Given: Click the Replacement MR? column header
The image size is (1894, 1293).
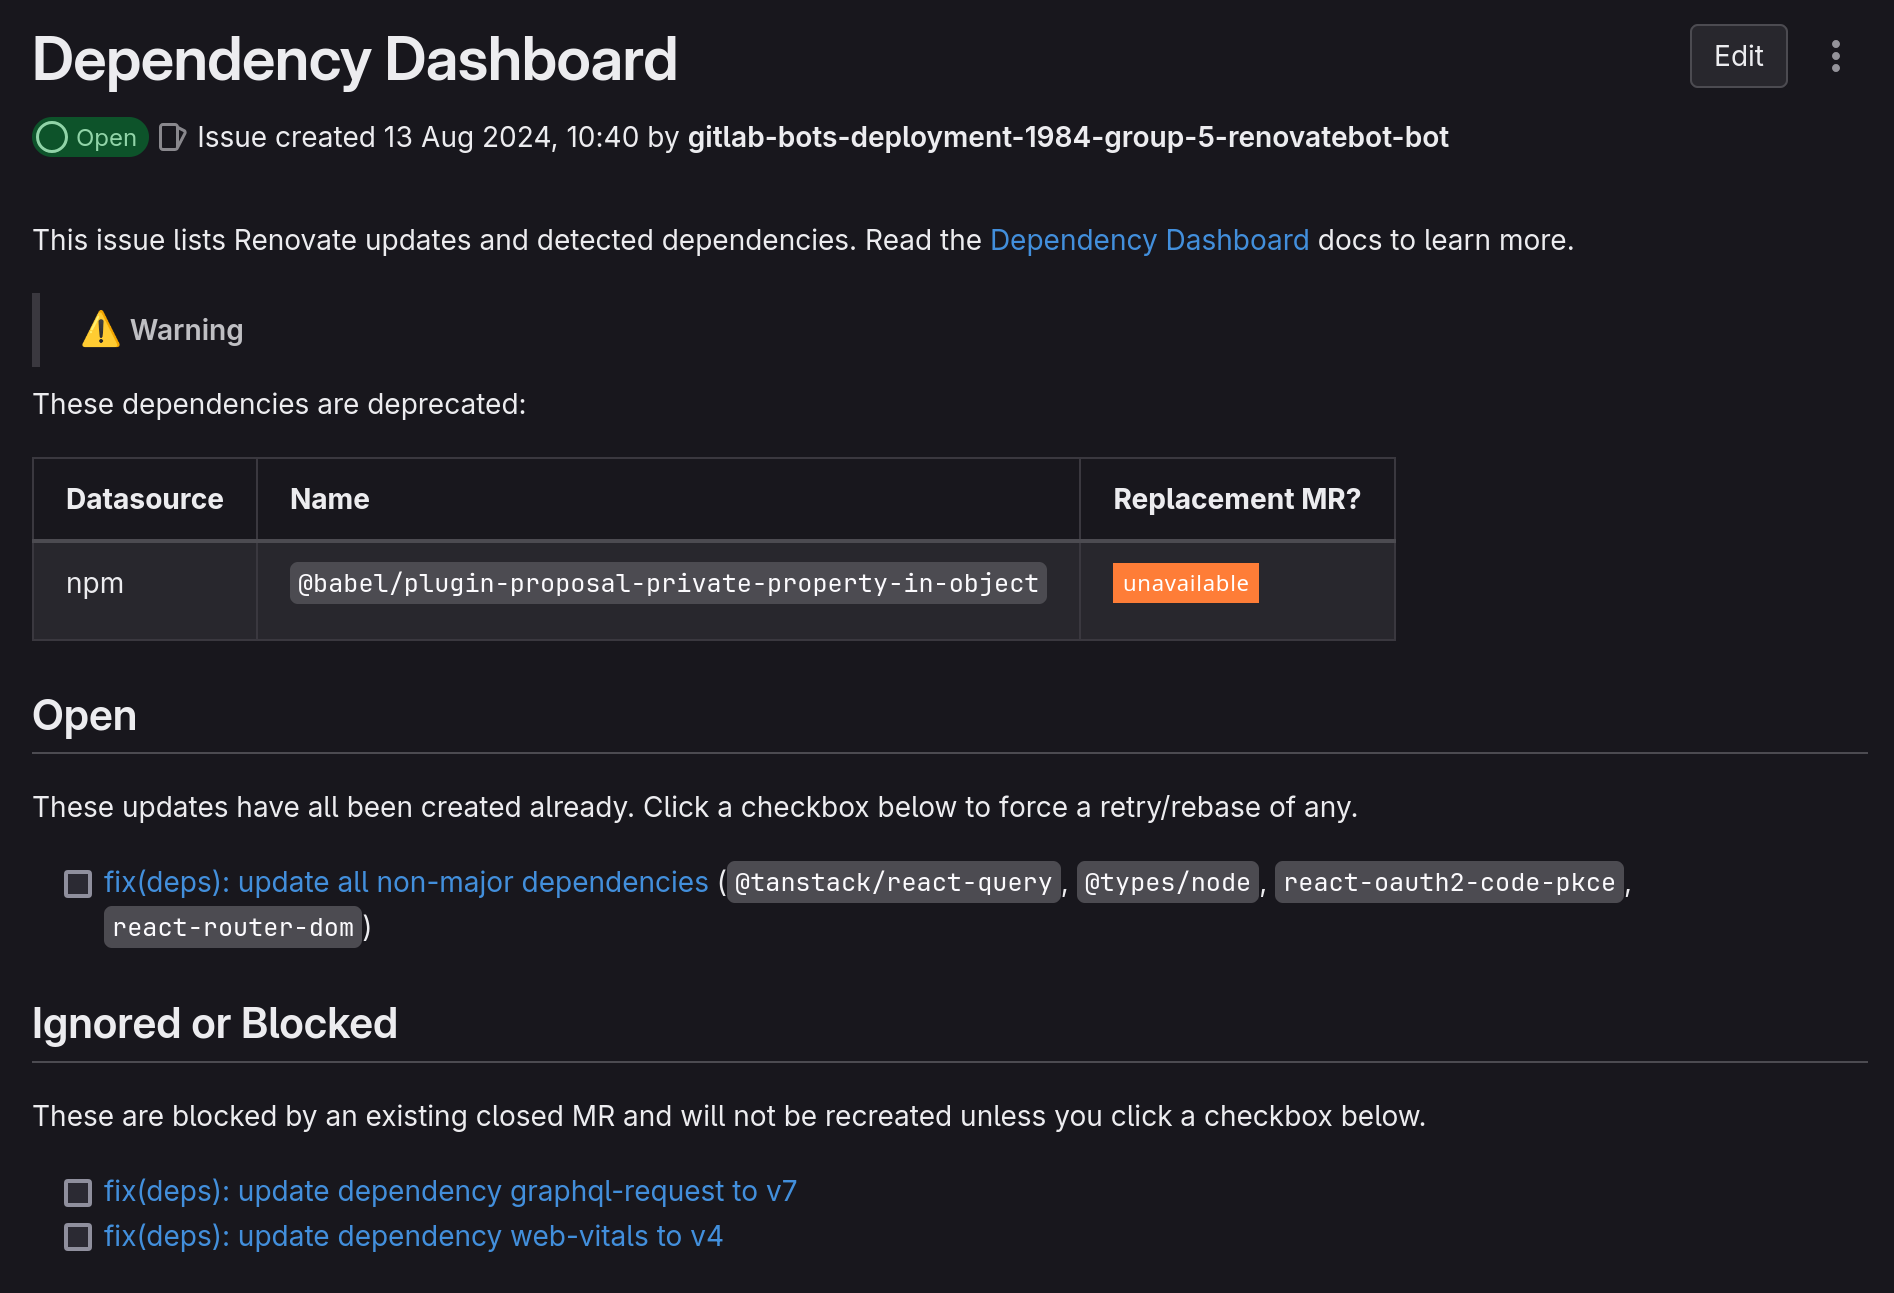Looking at the screenshot, I should pyautogui.click(x=1237, y=499).
